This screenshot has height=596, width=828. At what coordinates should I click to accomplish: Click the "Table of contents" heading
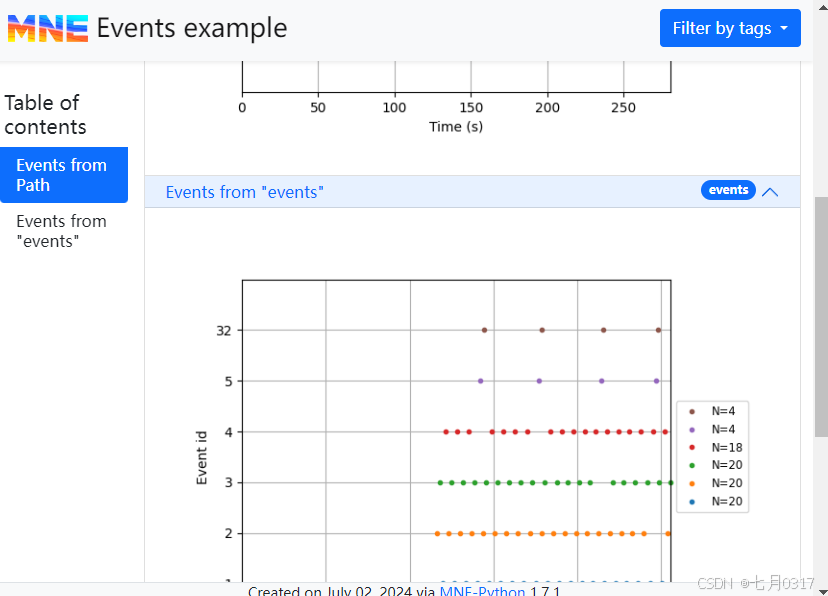click(45, 114)
